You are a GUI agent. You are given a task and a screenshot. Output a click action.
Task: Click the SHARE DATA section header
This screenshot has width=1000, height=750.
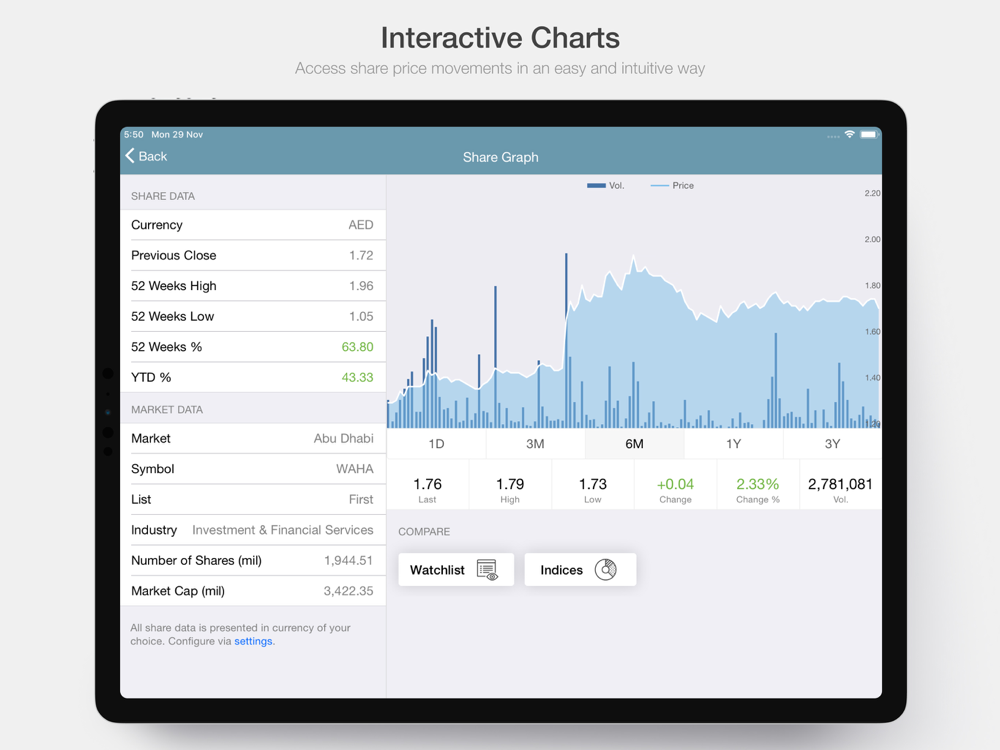pyautogui.click(x=163, y=196)
